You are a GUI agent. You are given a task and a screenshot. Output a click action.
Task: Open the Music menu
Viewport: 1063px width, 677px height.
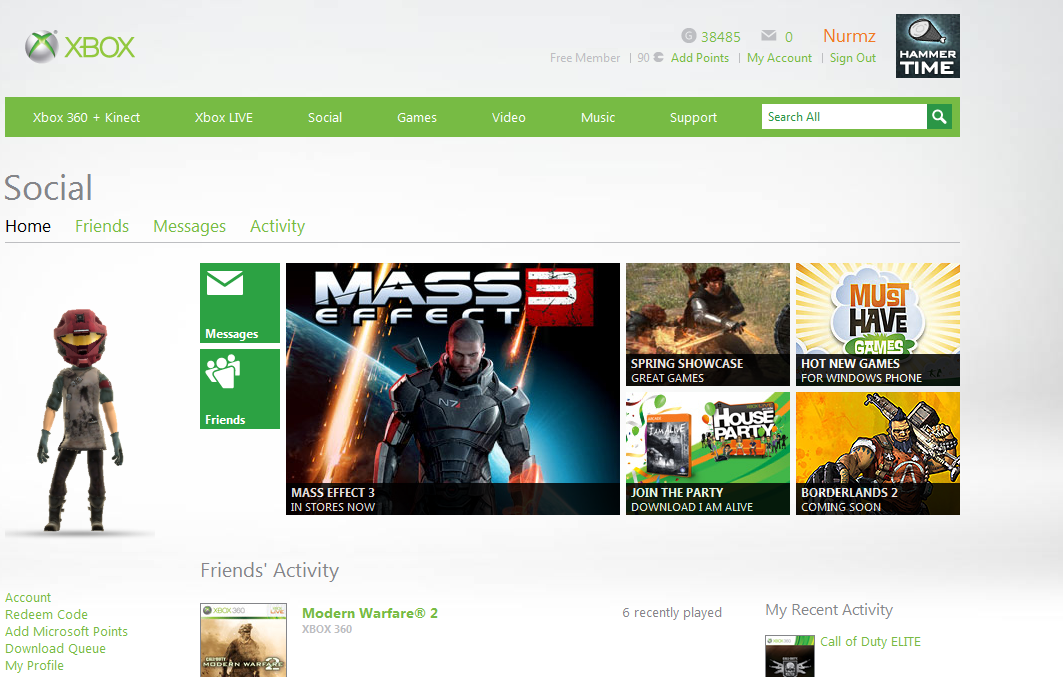coord(598,117)
